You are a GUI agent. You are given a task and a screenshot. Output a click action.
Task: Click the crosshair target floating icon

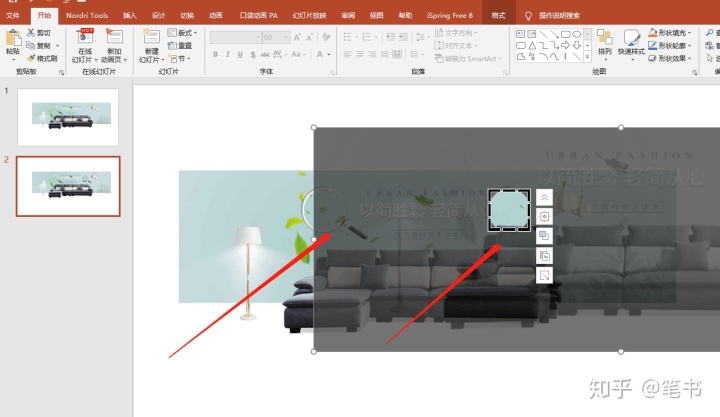click(544, 217)
